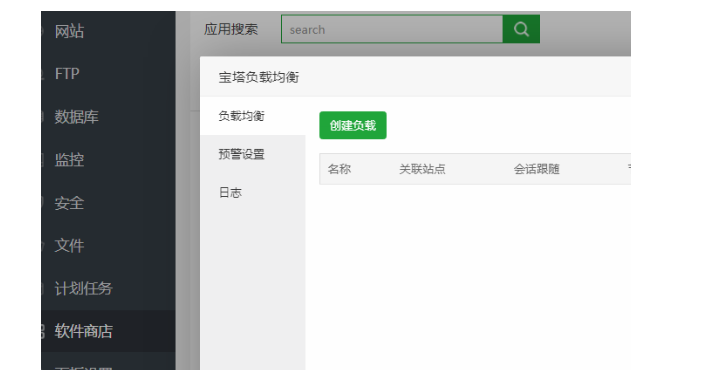Open 计划任务 in the sidebar

pyautogui.click(x=83, y=288)
